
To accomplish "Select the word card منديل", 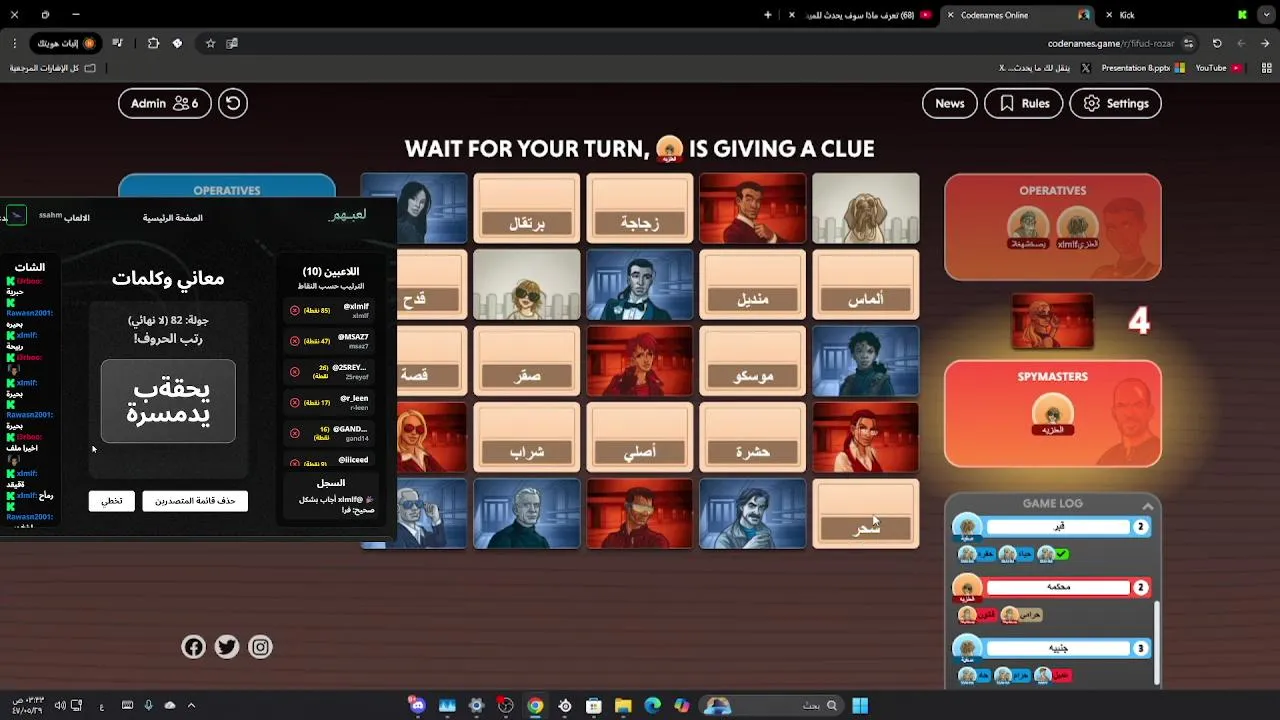I will [753, 285].
